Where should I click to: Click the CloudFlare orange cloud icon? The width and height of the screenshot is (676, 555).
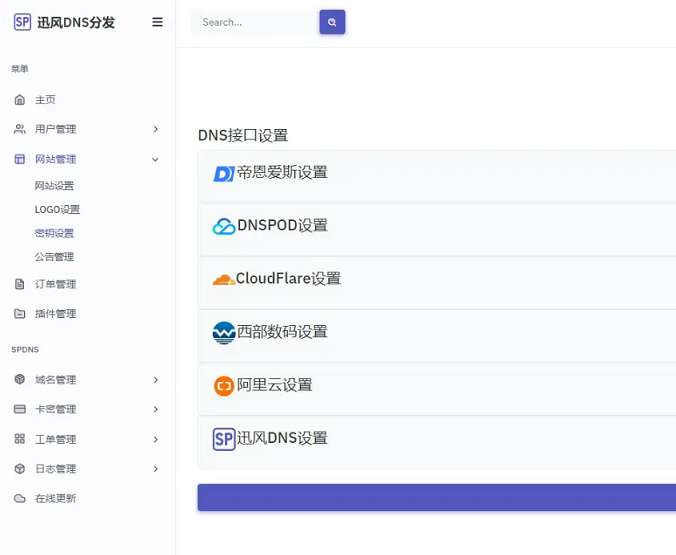click(x=223, y=280)
